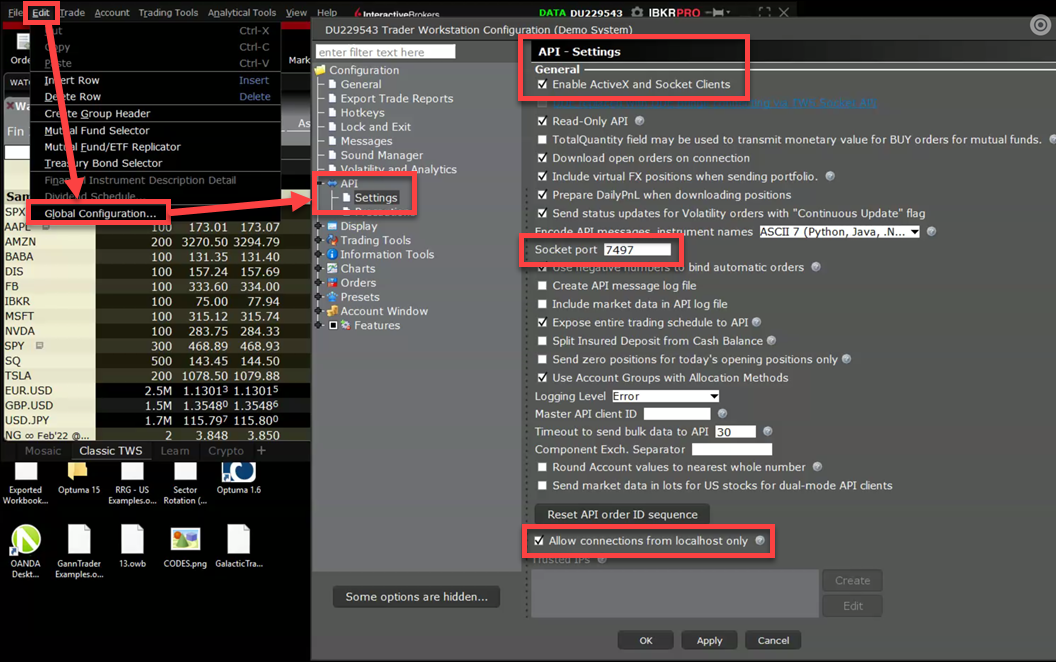Add a new workspace tab with plus icon
The height and width of the screenshot is (662, 1056).
click(261, 451)
